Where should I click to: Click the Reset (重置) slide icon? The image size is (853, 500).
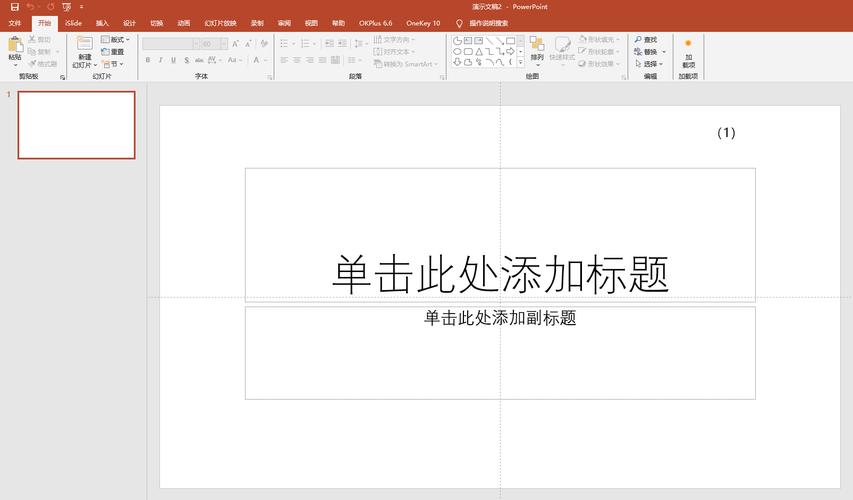pyautogui.click(x=112, y=52)
